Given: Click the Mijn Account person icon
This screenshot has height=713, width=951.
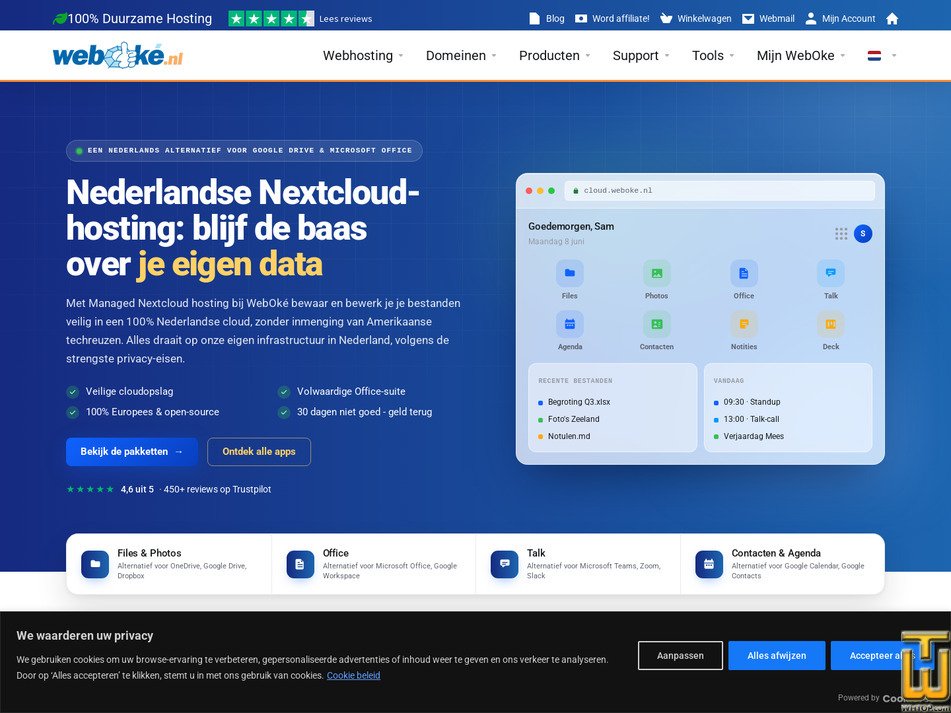Looking at the screenshot, I should click(x=811, y=19).
